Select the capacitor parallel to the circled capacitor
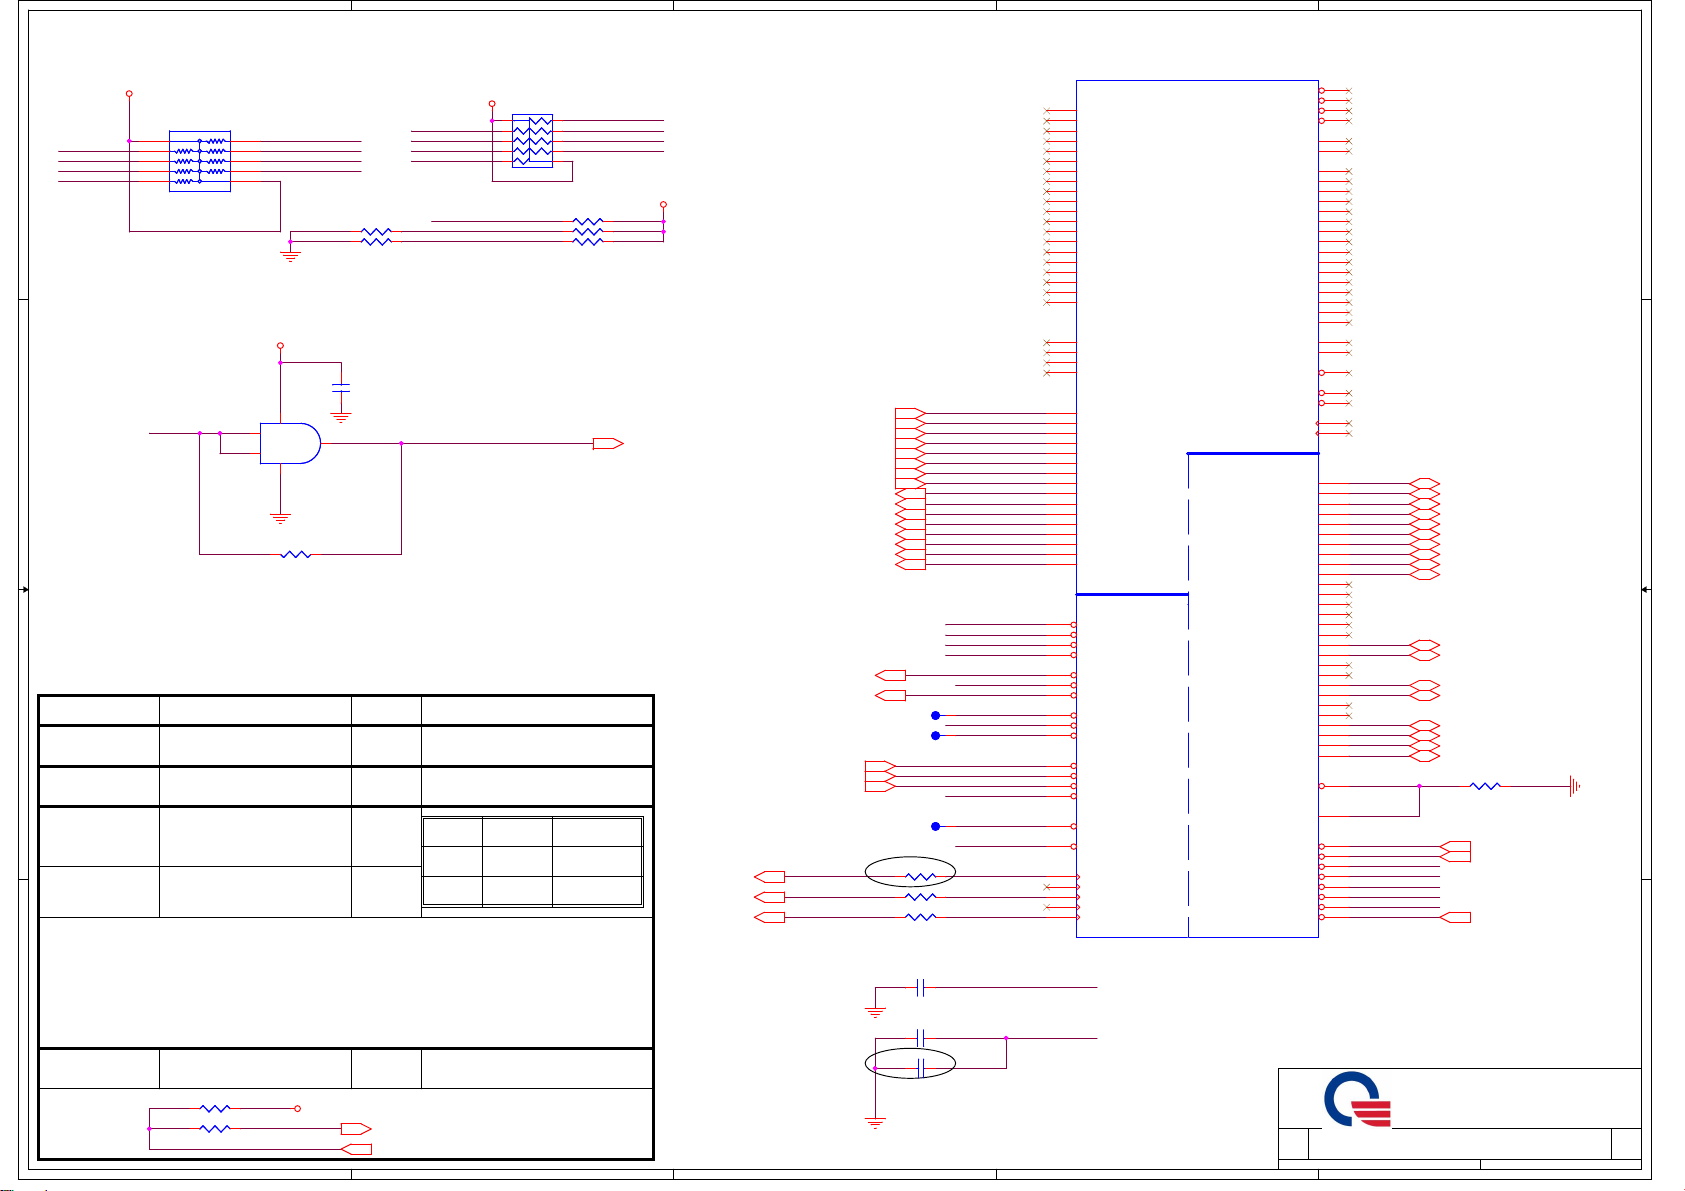Viewport: 1685px width, 1191px height. point(922,1038)
